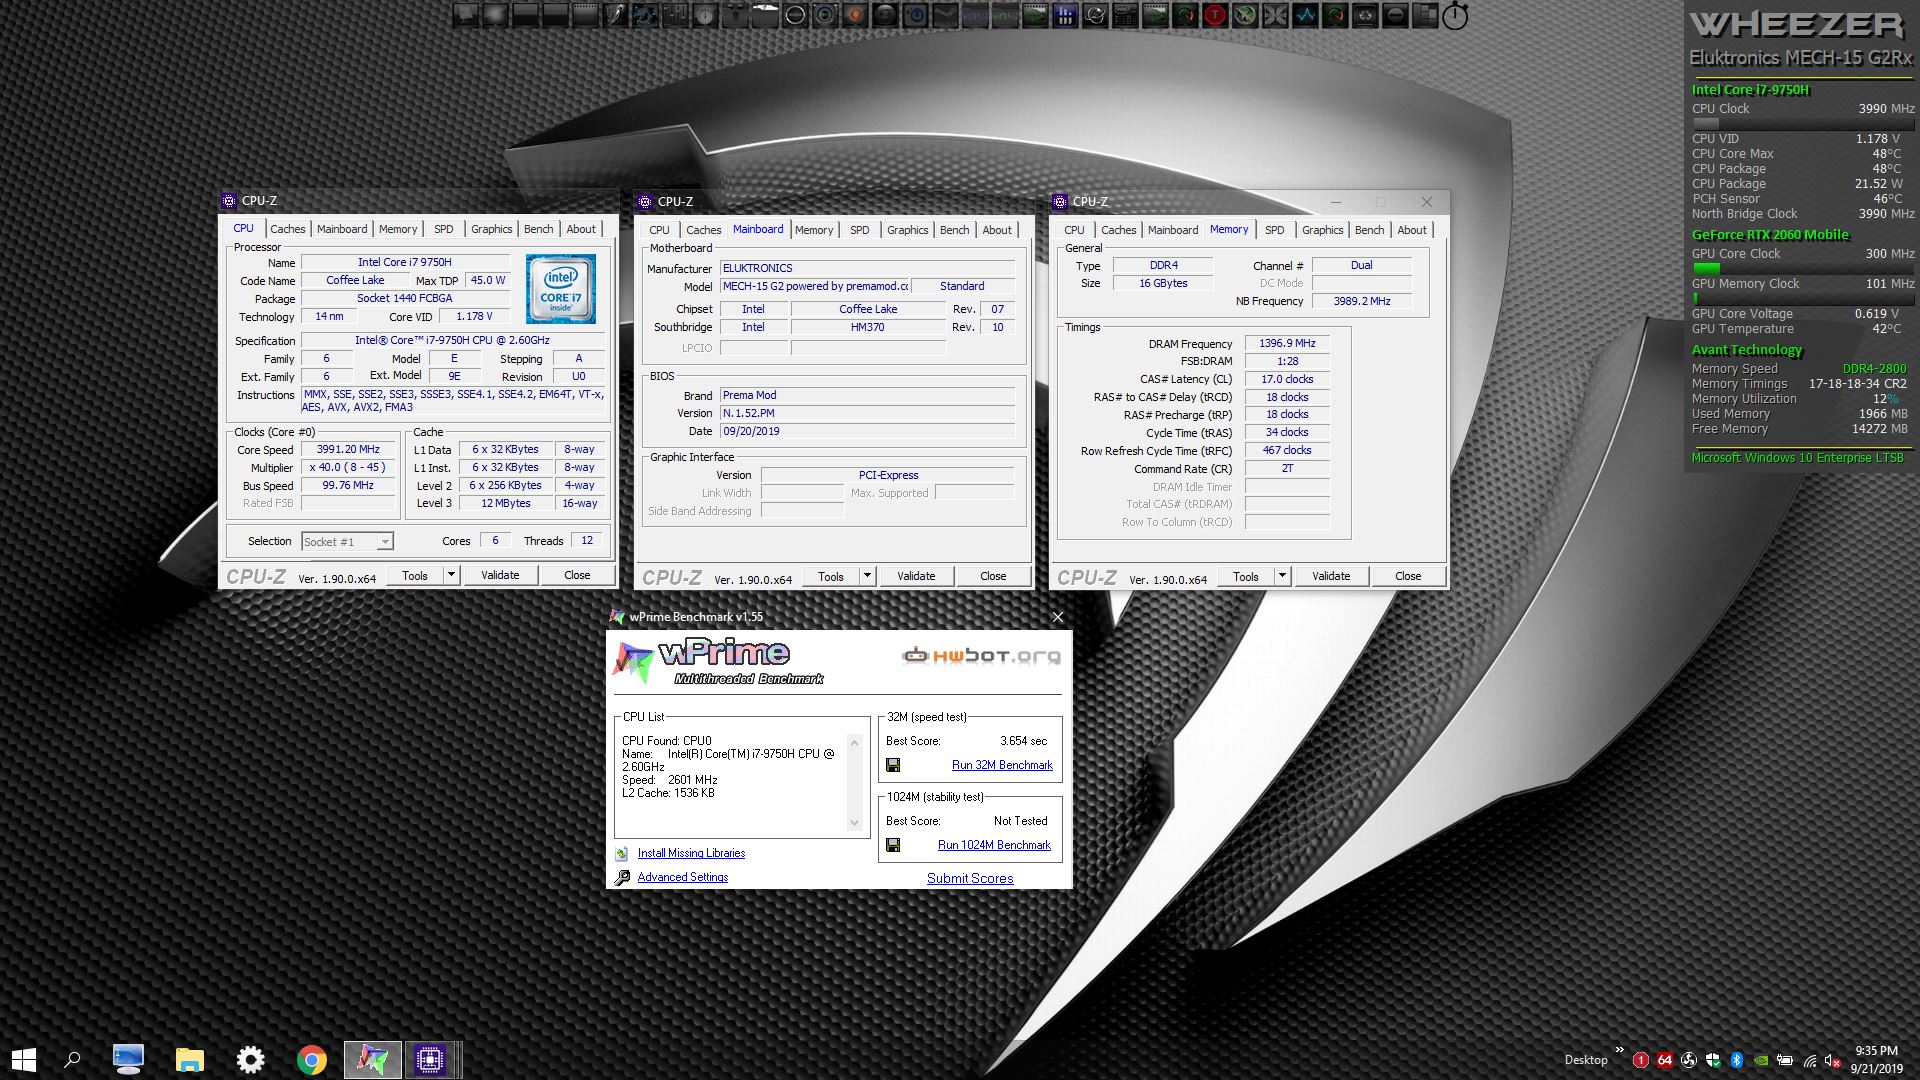Click the CPU List scrollbar down arrow
This screenshot has width=1920, height=1080.
[x=854, y=823]
